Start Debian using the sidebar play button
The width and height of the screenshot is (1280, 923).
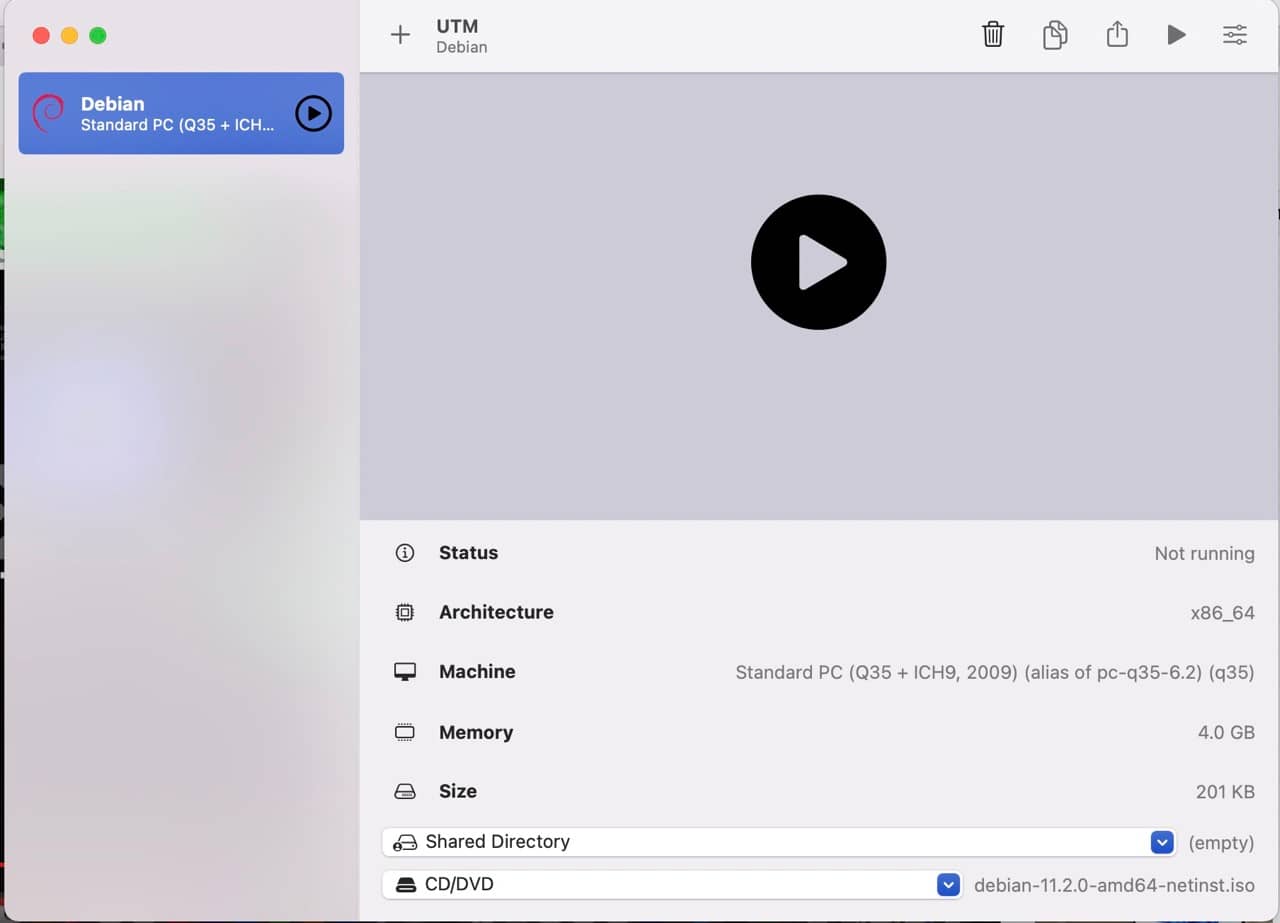tap(314, 114)
